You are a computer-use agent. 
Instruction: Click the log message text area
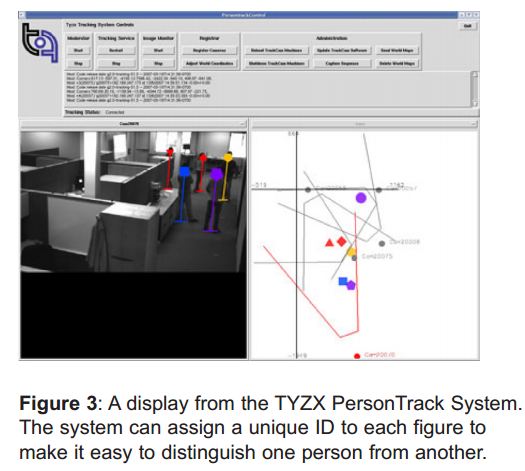[x=267, y=89]
